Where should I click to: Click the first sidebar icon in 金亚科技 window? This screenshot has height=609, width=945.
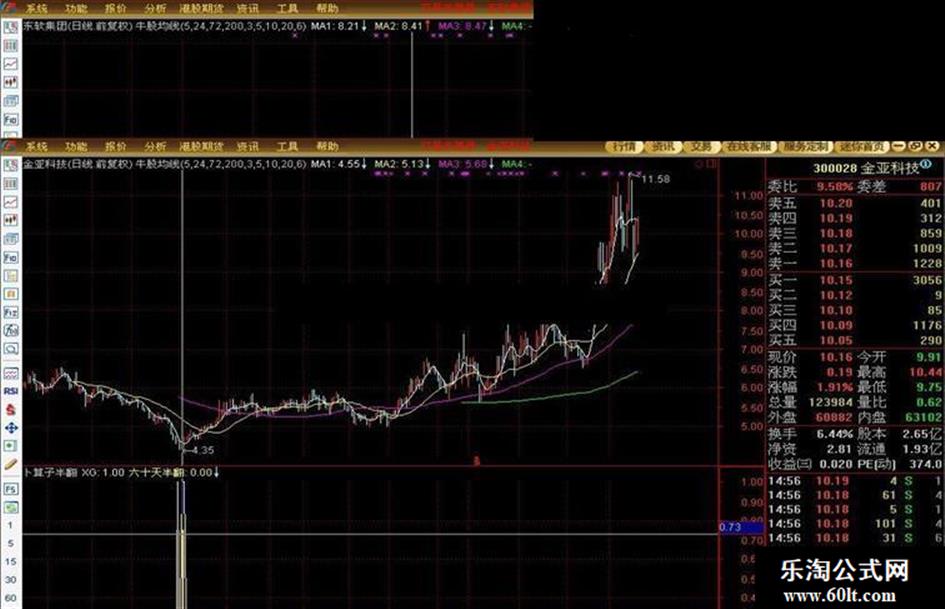click(11, 165)
